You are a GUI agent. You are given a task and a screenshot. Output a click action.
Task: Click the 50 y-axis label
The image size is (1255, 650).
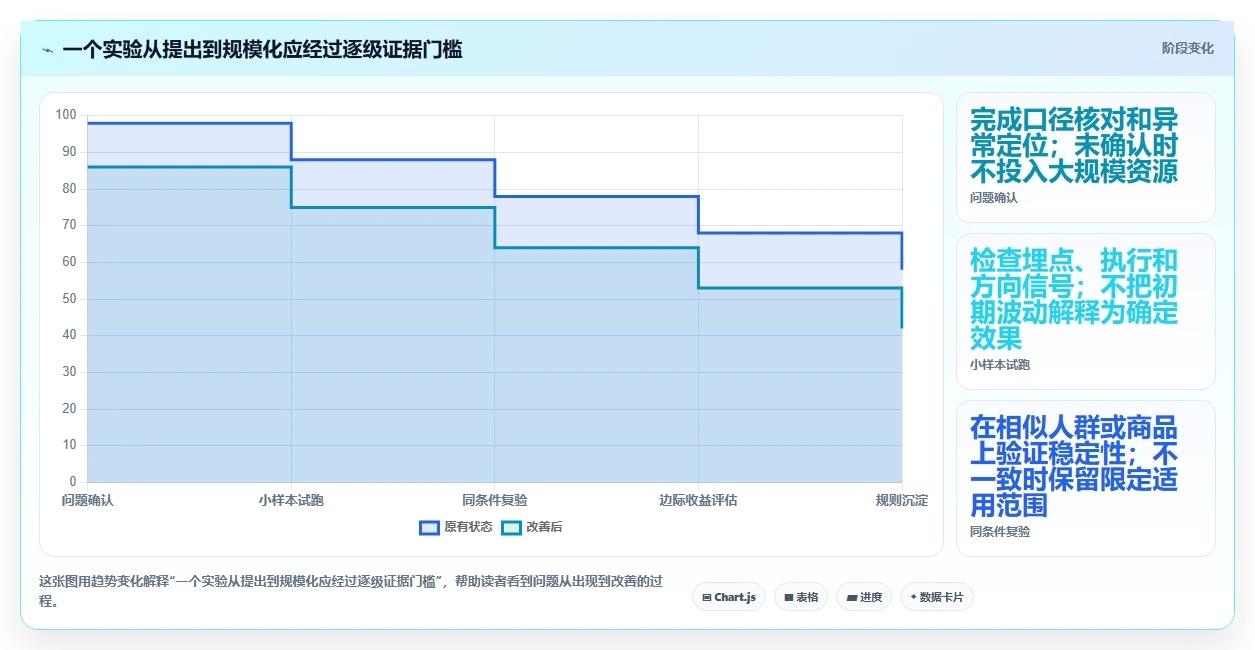[x=69, y=299]
